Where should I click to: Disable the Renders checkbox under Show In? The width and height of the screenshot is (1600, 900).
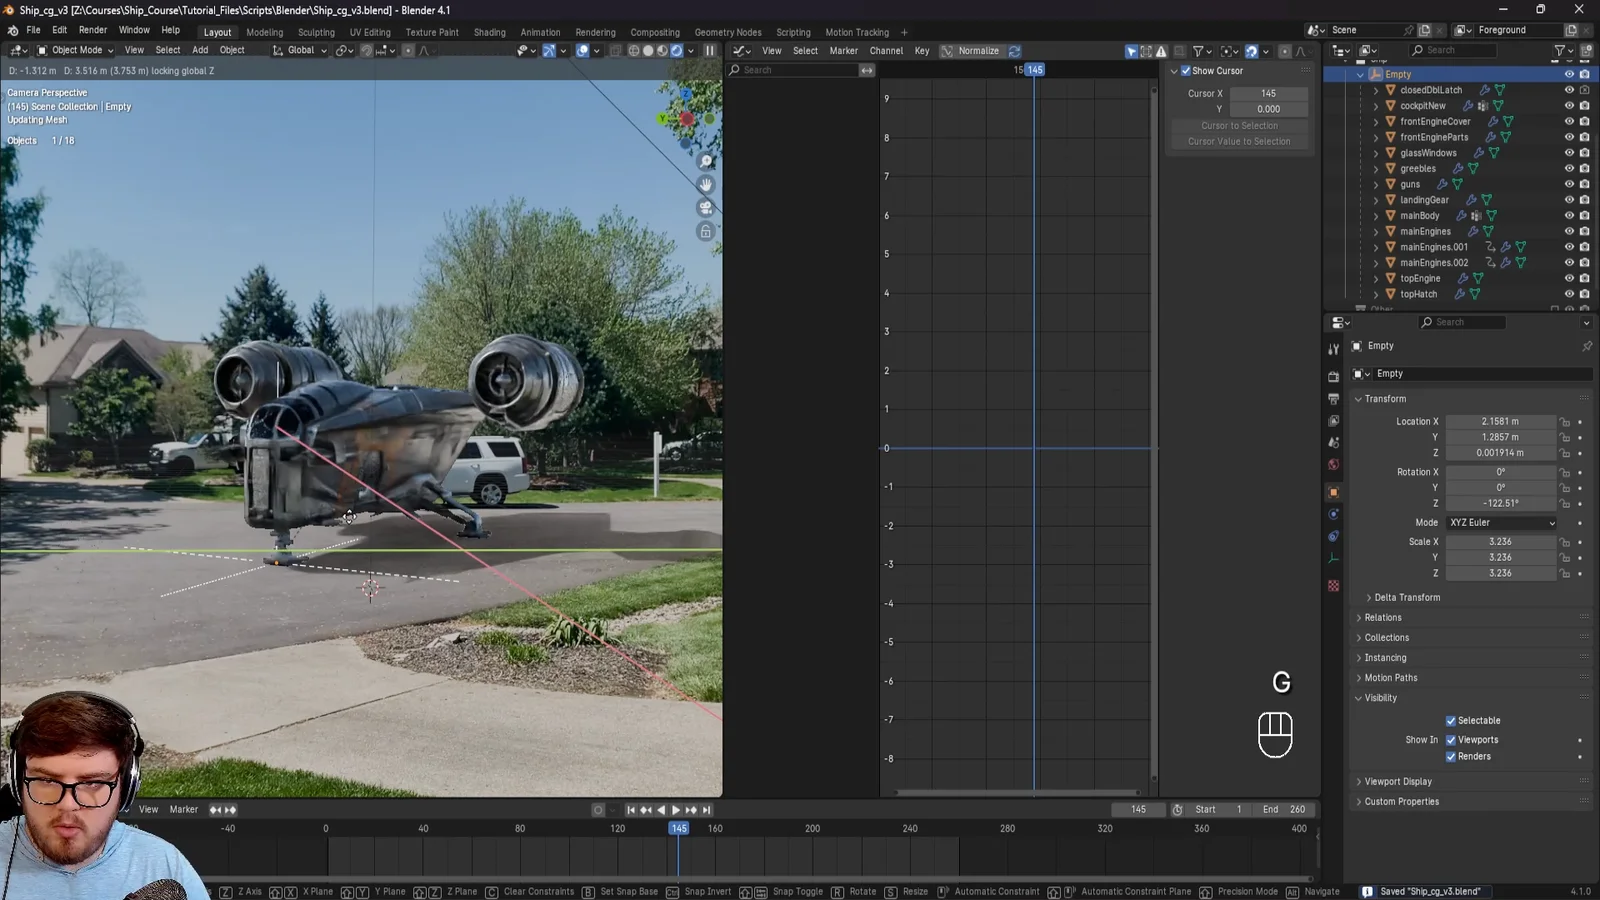point(1452,757)
